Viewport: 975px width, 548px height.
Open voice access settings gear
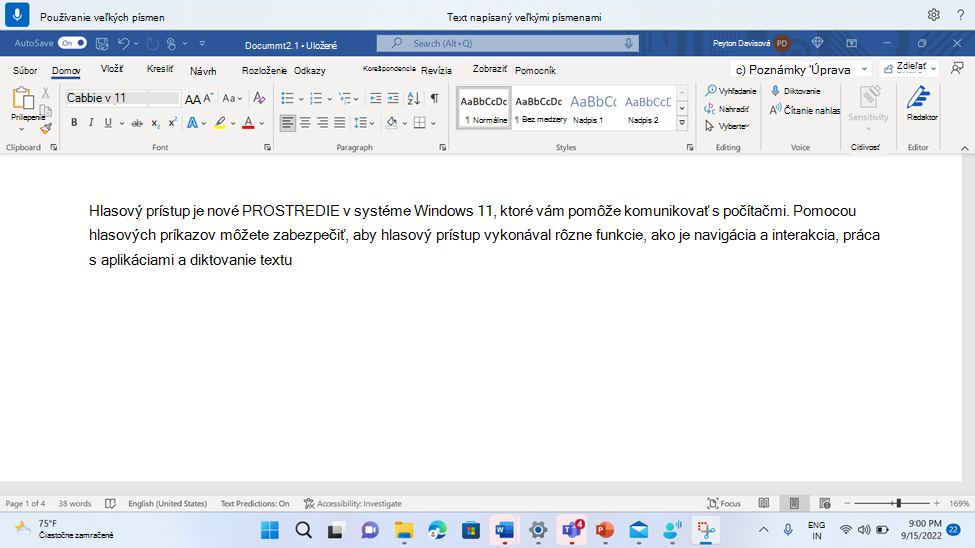pos(933,15)
